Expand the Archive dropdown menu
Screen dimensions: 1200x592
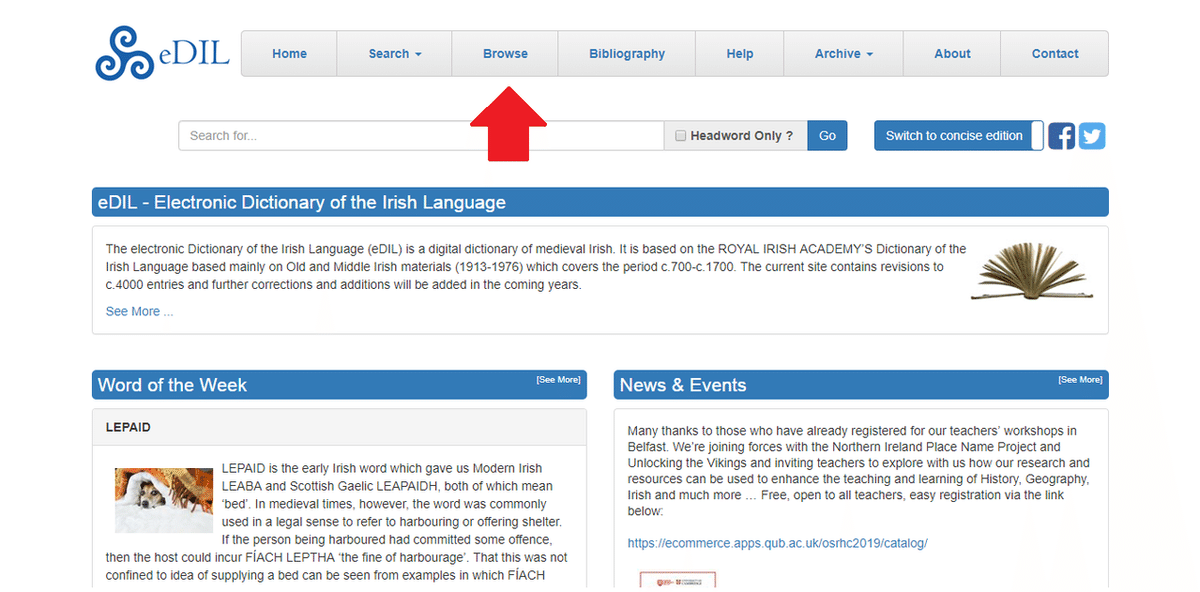pos(844,54)
